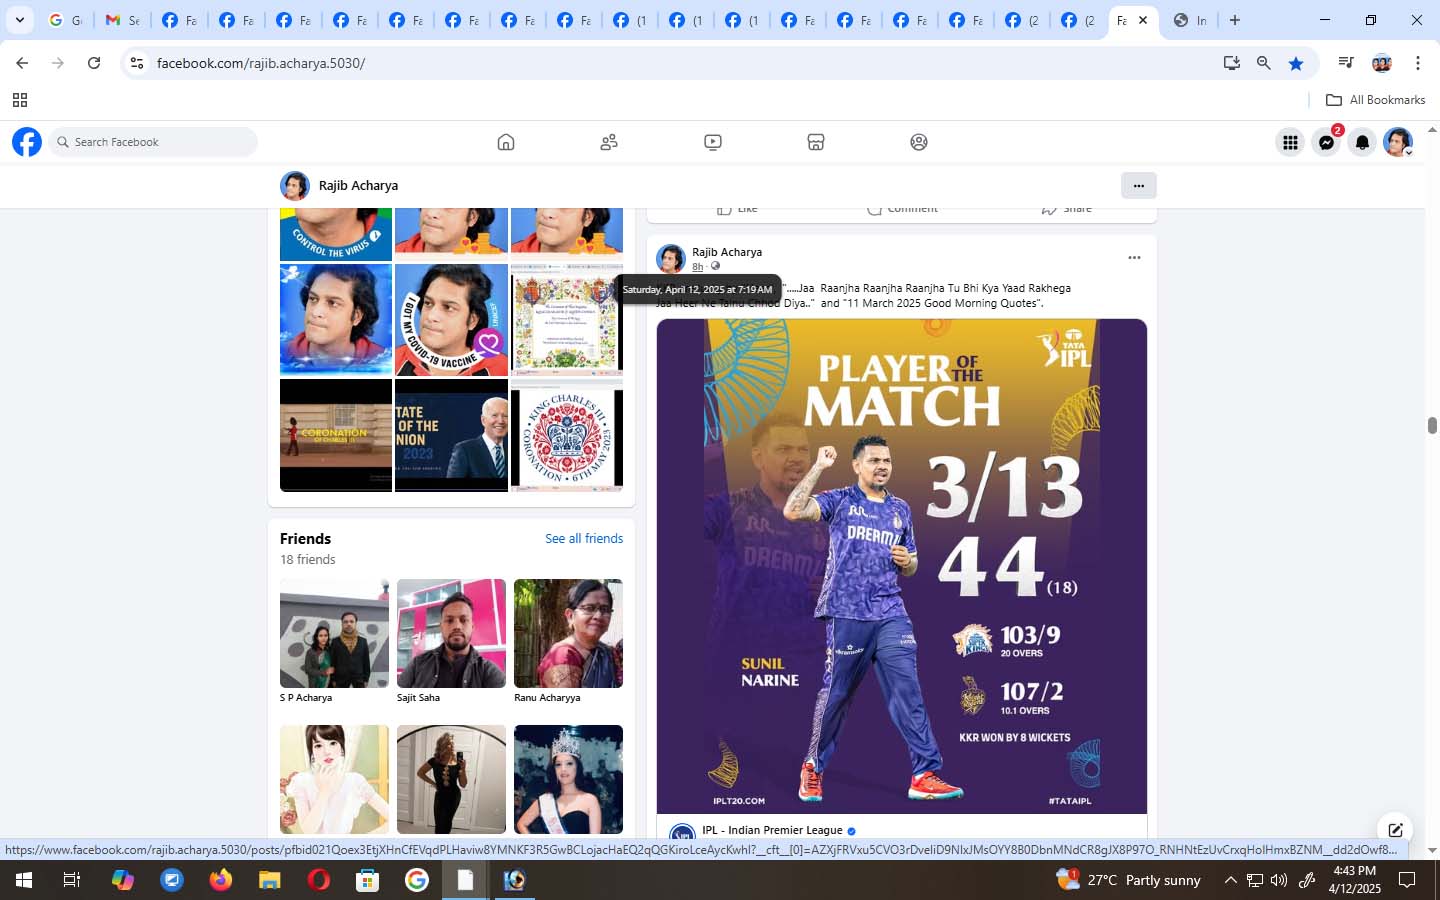Show hidden system tray icons
This screenshot has width=1440, height=900.
tap(1230, 880)
